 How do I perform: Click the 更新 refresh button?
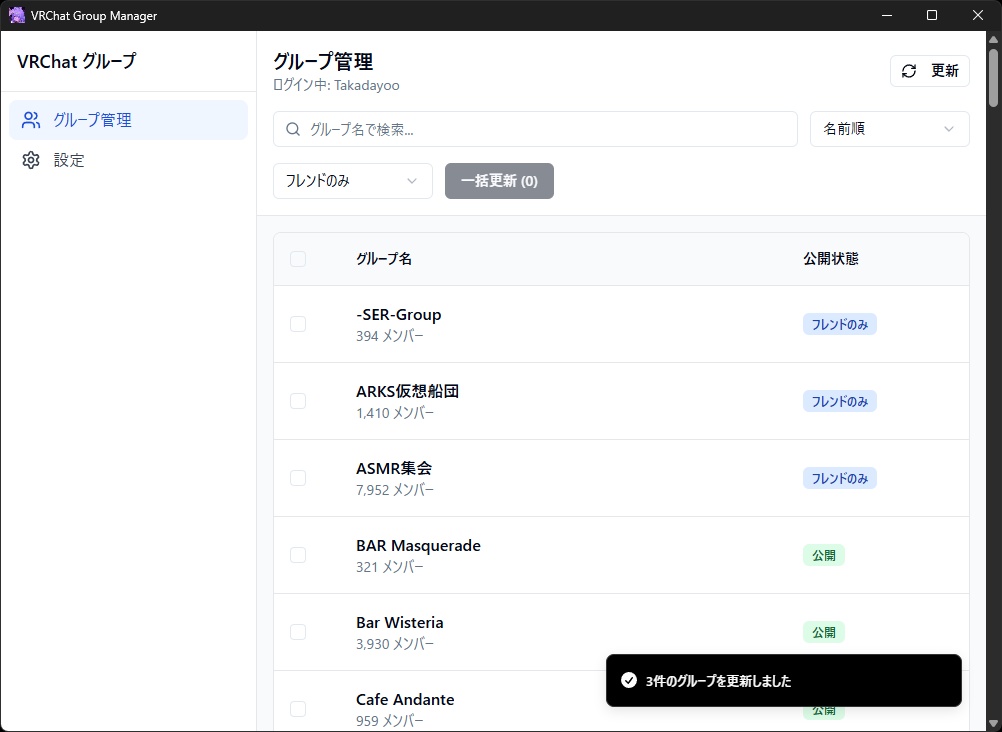[929, 71]
